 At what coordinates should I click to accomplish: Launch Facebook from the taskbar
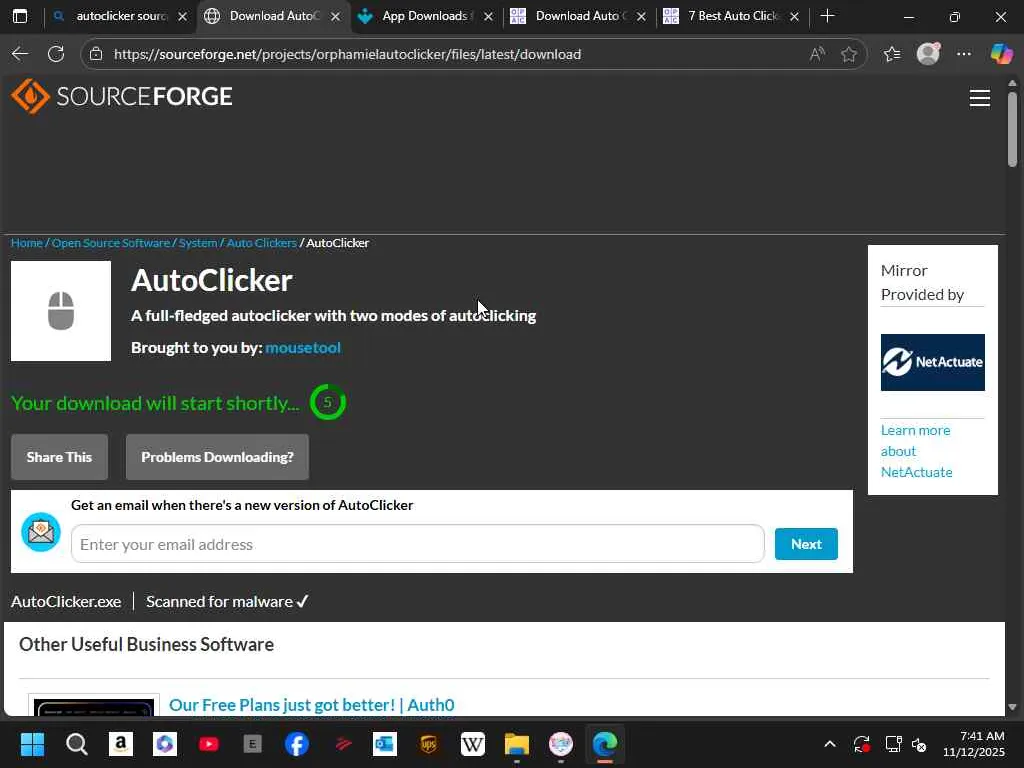tap(296, 744)
